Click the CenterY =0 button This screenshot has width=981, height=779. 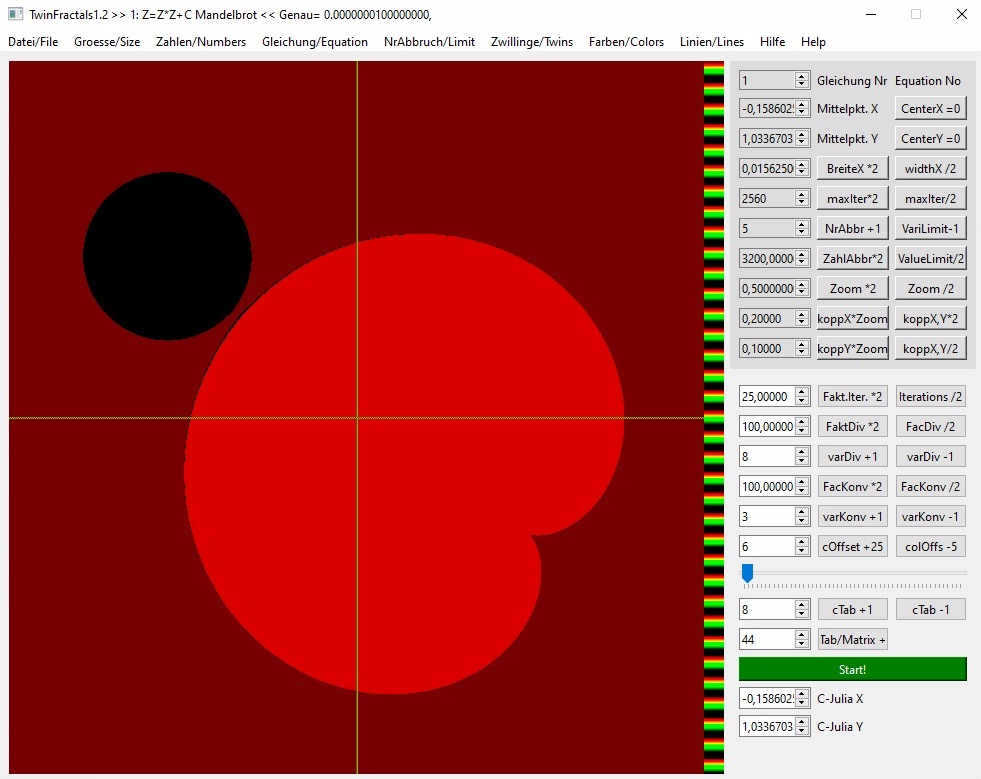pyautogui.click(x=930, y=139)
